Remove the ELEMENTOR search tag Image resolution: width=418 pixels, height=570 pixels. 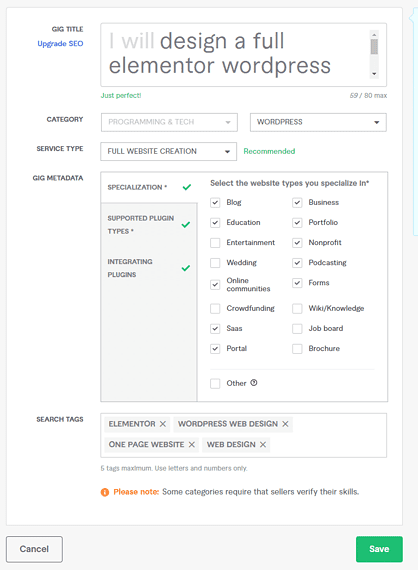coord(163,424)
